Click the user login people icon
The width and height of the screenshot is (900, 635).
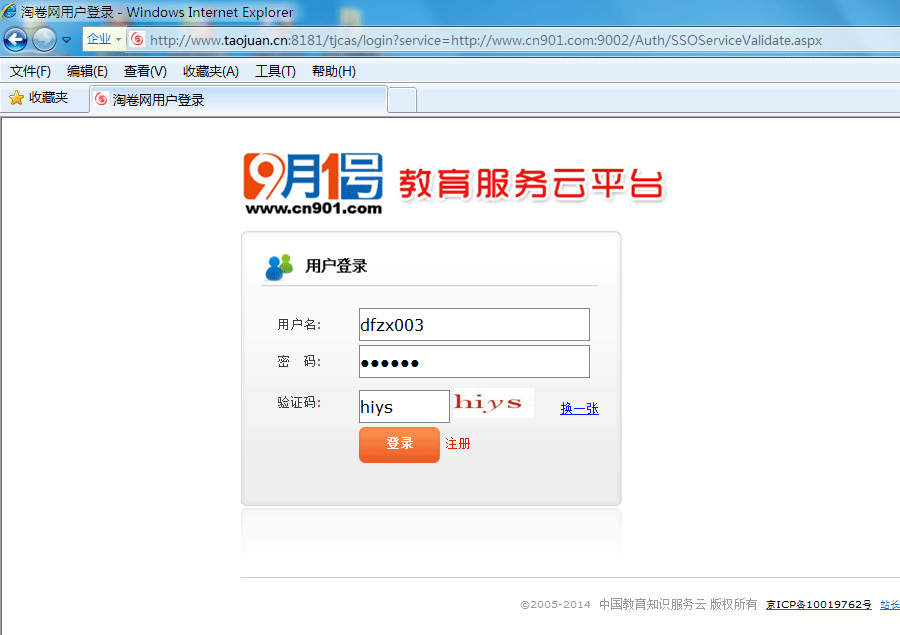coord(279,267)
